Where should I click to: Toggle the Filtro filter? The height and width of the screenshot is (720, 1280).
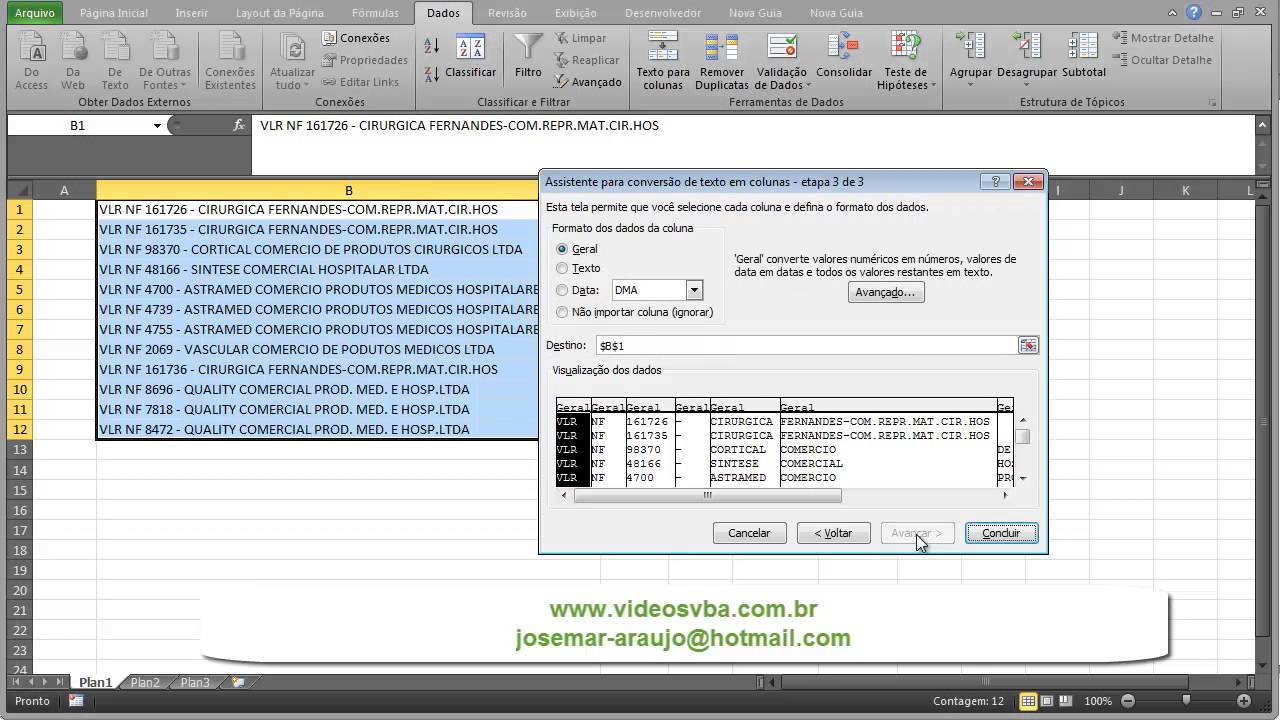(x=528, y=58)
